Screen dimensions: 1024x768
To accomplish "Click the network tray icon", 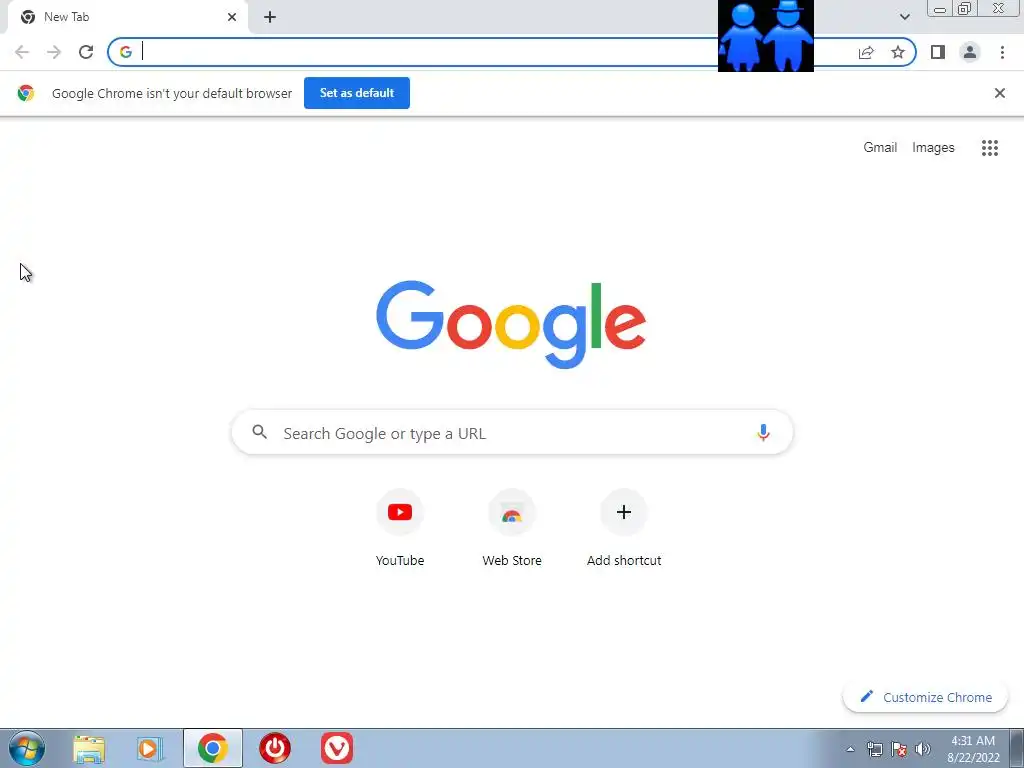I will (x=874, y=749).
